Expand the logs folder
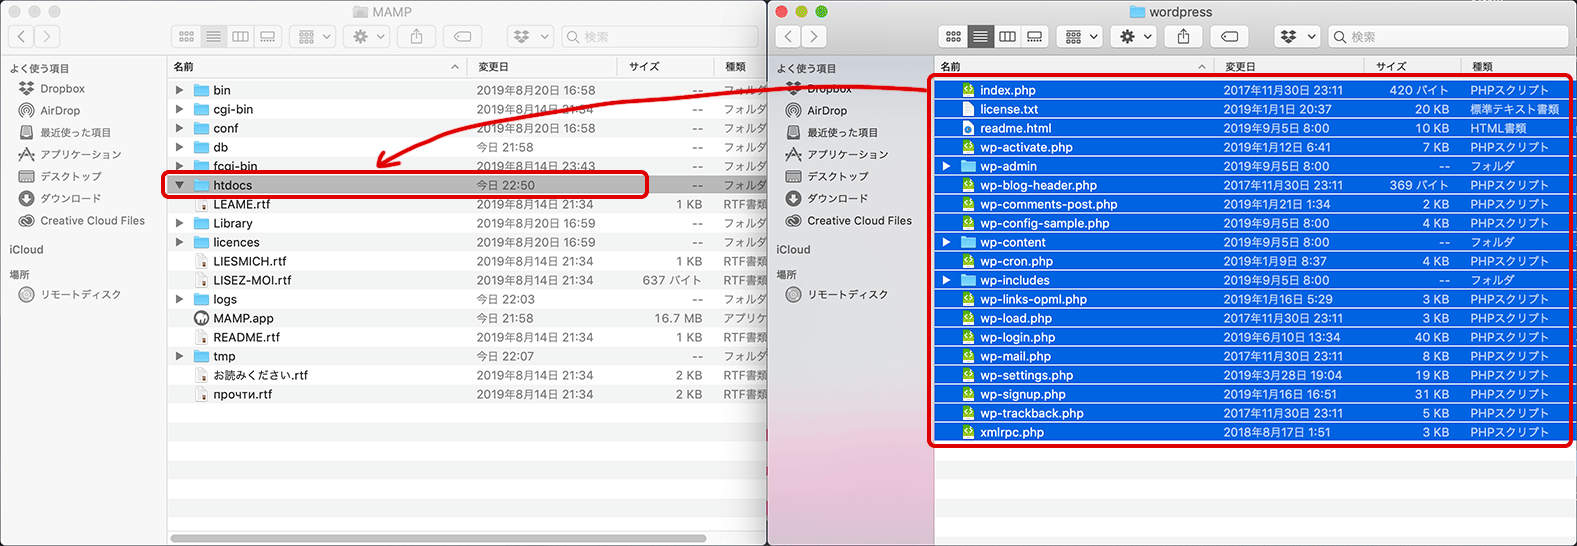This screenshot has width=1577, height=546. [179, 299]
